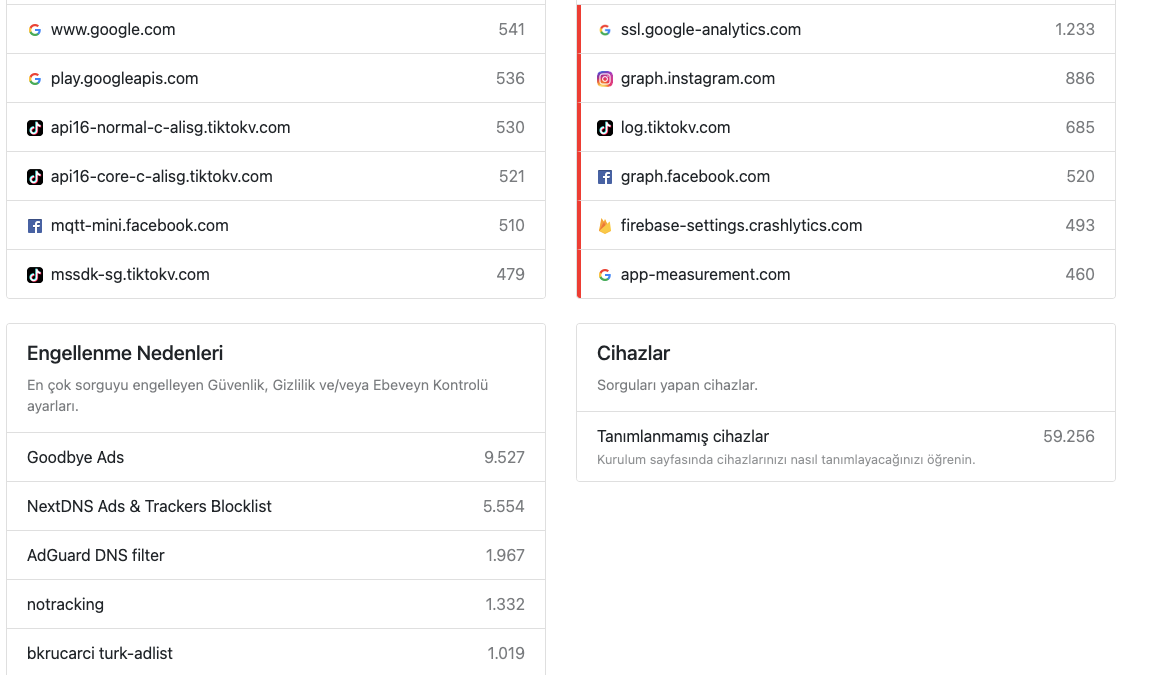Click the En çok sorguyu engelleyen description
The height and width of the screenshot is (675, 1165).
[258, 396]
